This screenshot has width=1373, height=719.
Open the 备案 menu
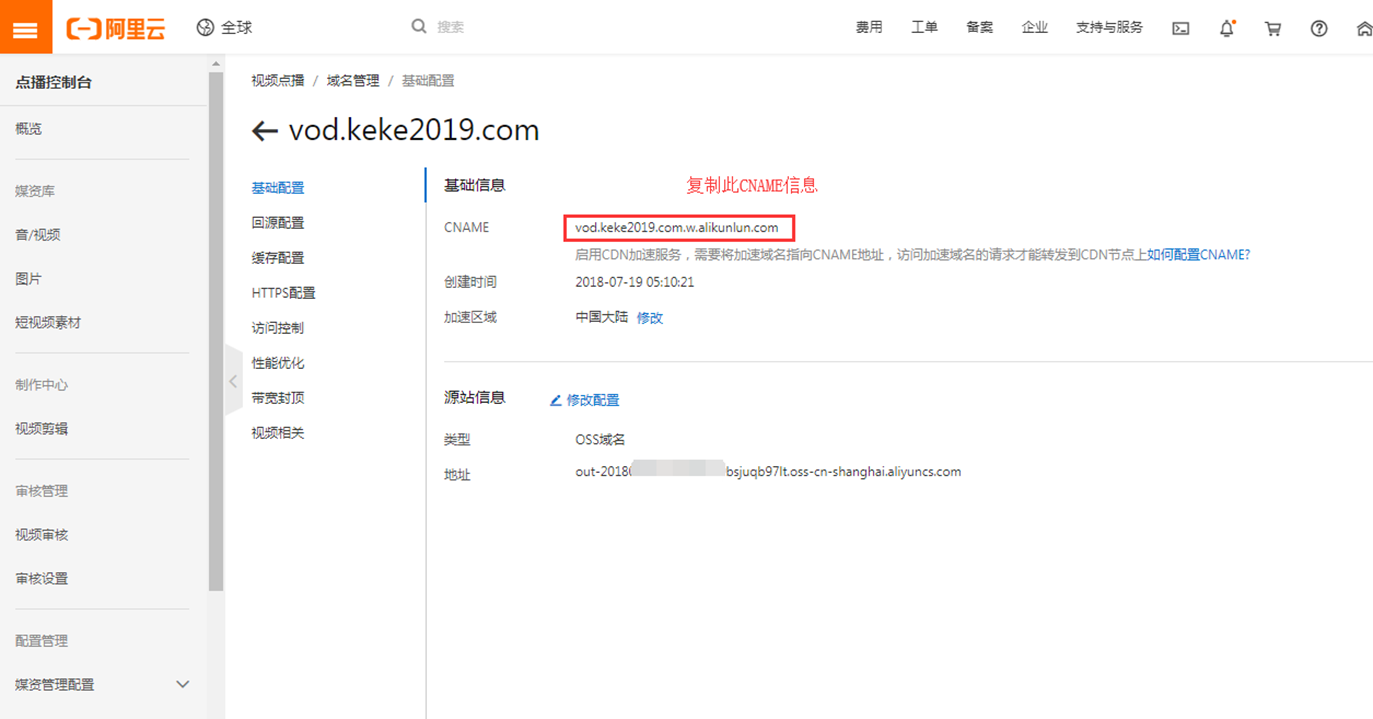pos(979,28)
